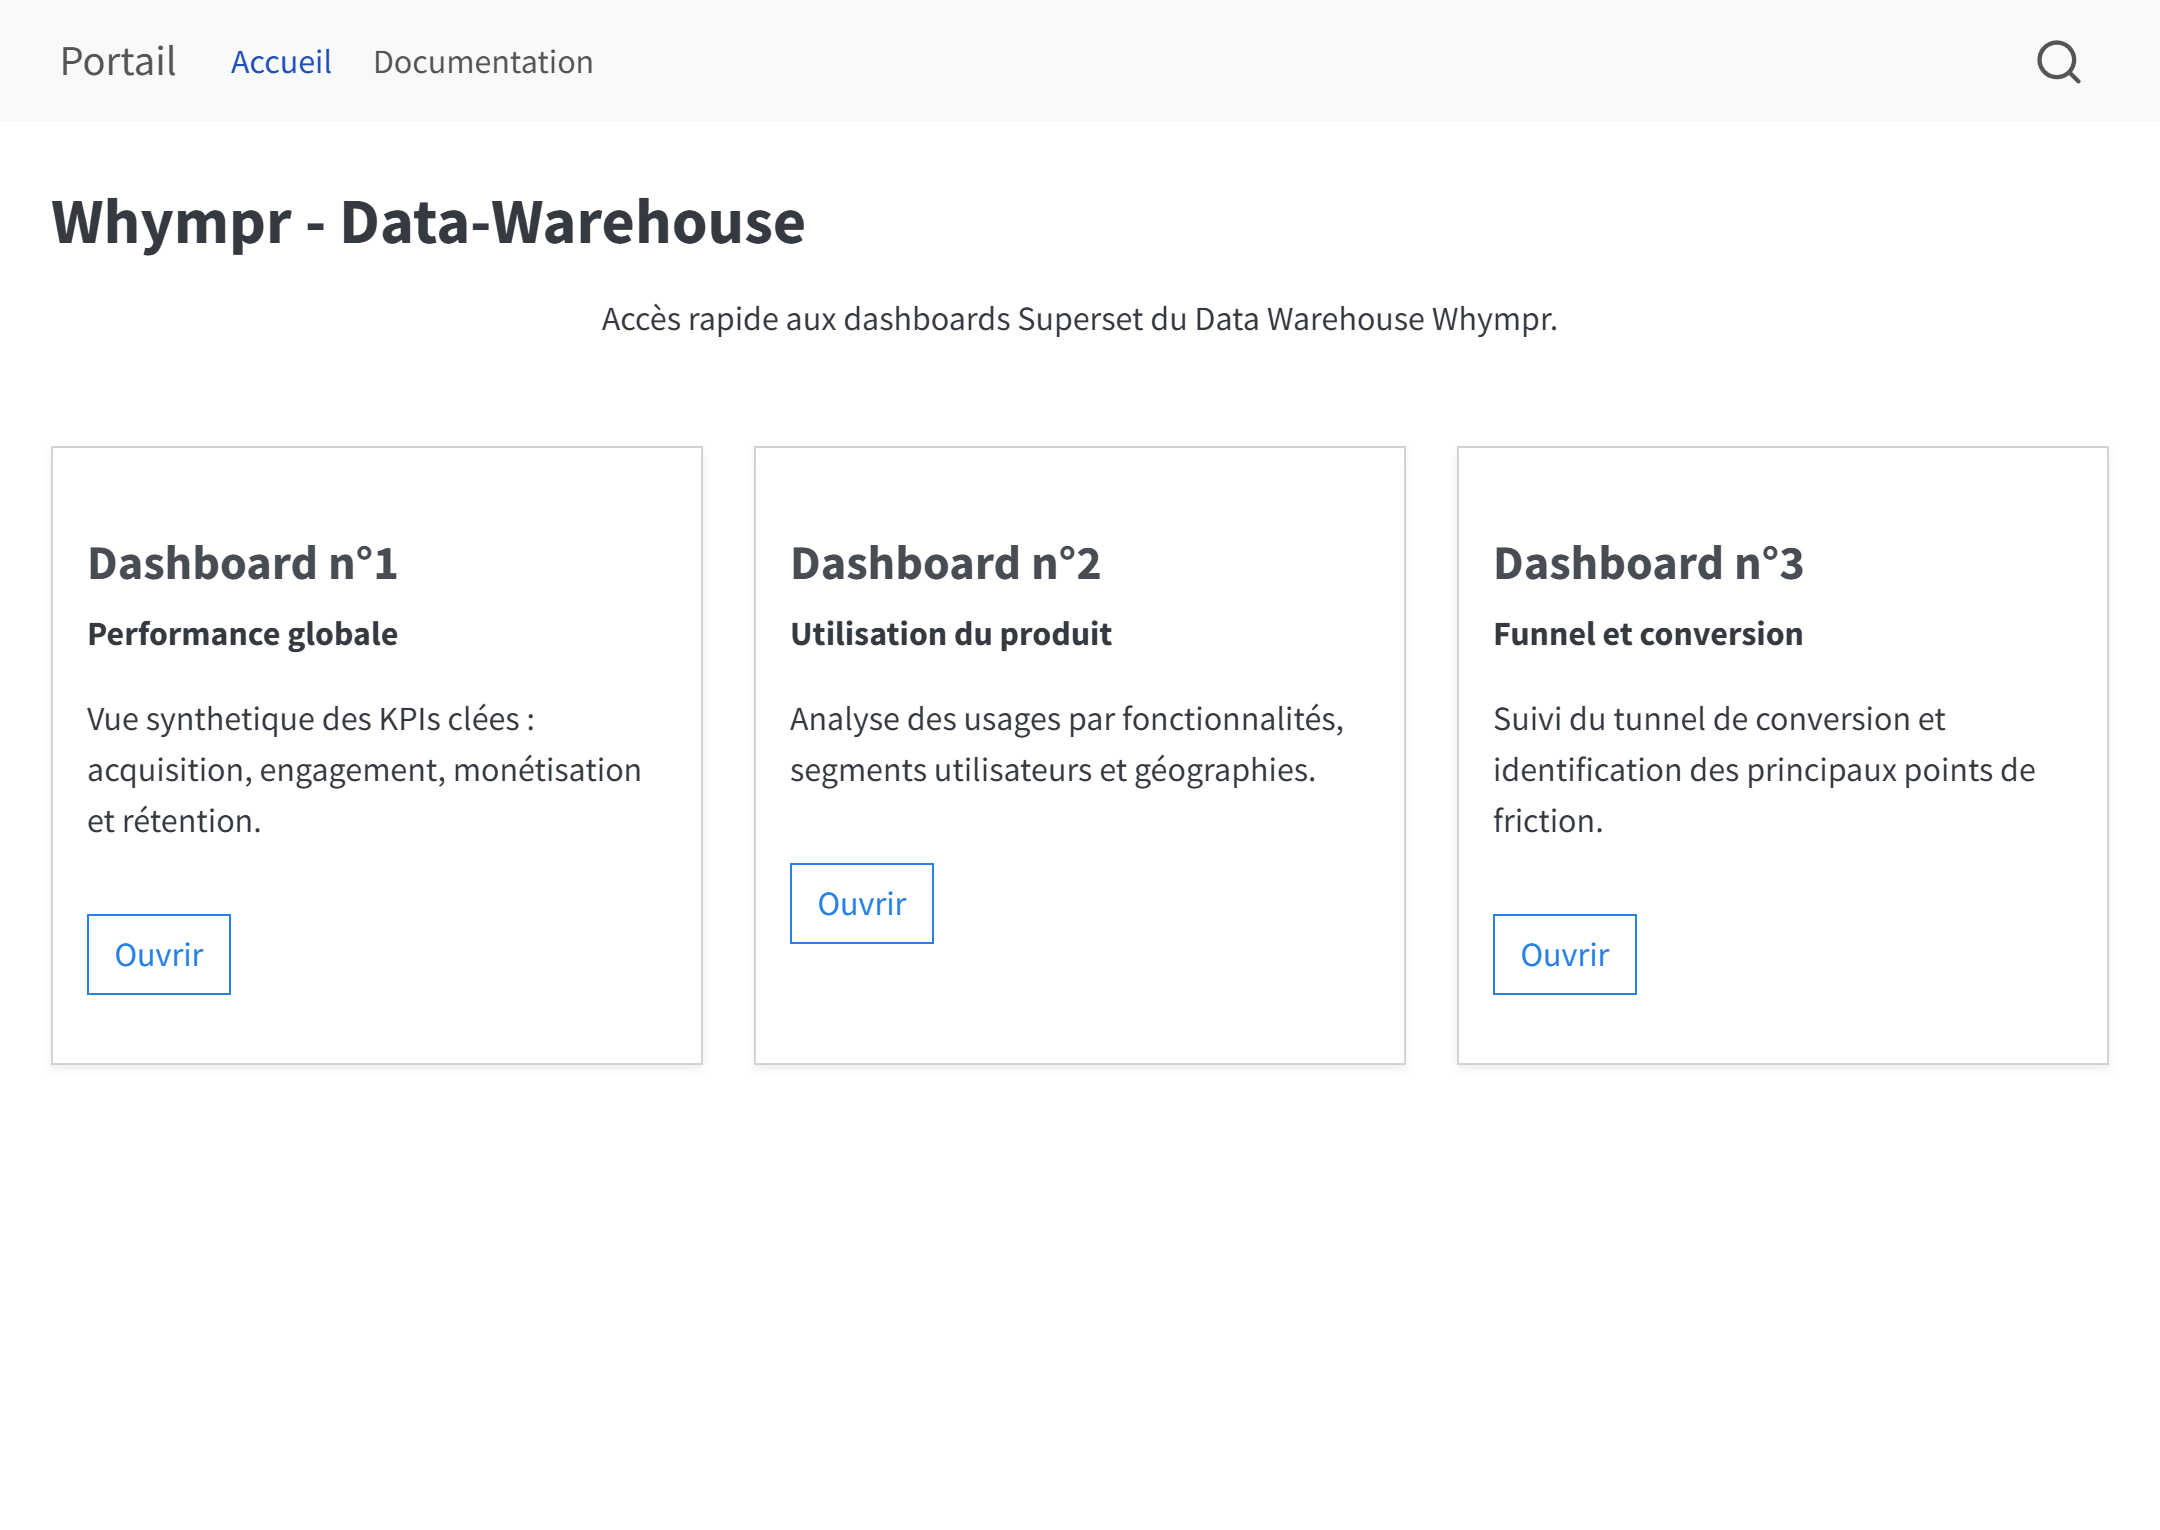Select the Performance globale subtitle

242,633
